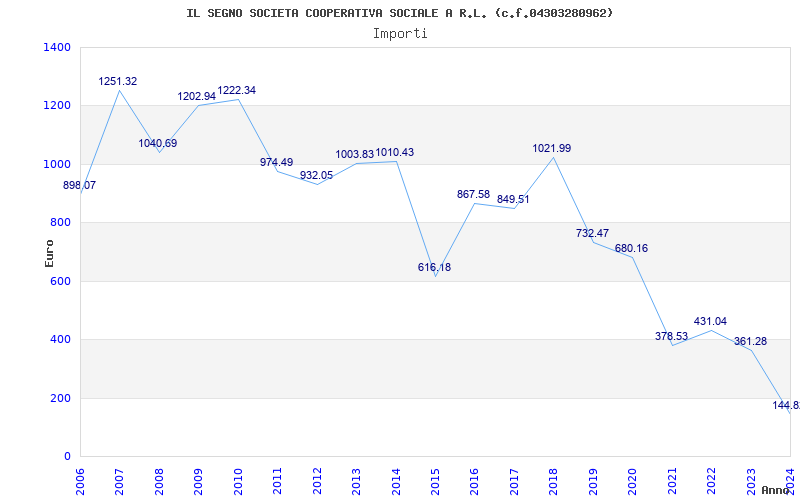This screenshot has width=800, height=500.
Task: Click the 600 y-axis tick label
Action: 60,281
